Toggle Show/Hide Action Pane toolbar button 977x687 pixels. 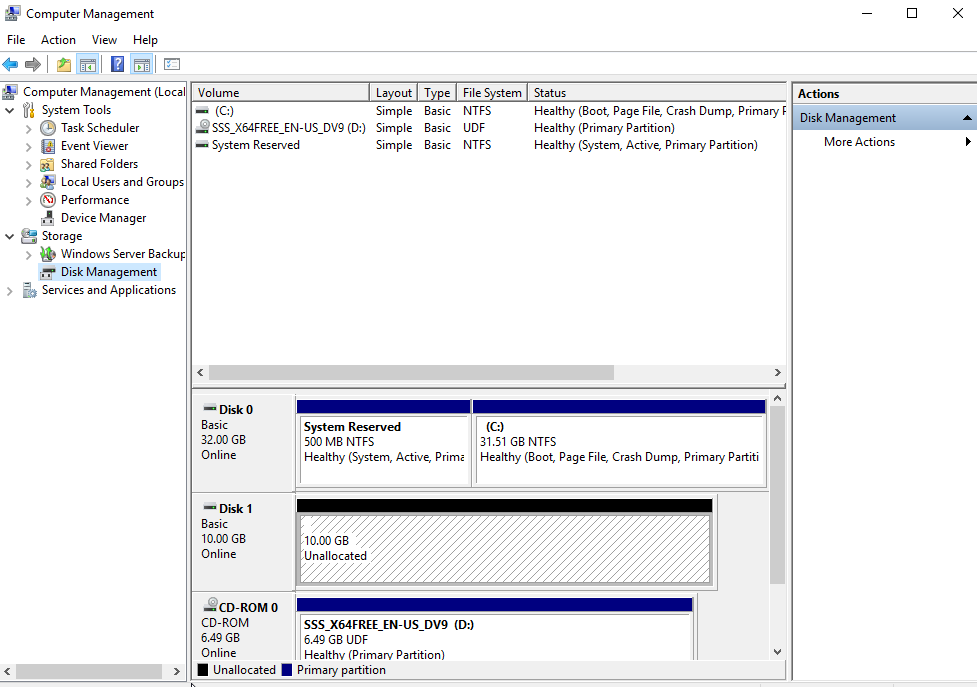[142, 65]
